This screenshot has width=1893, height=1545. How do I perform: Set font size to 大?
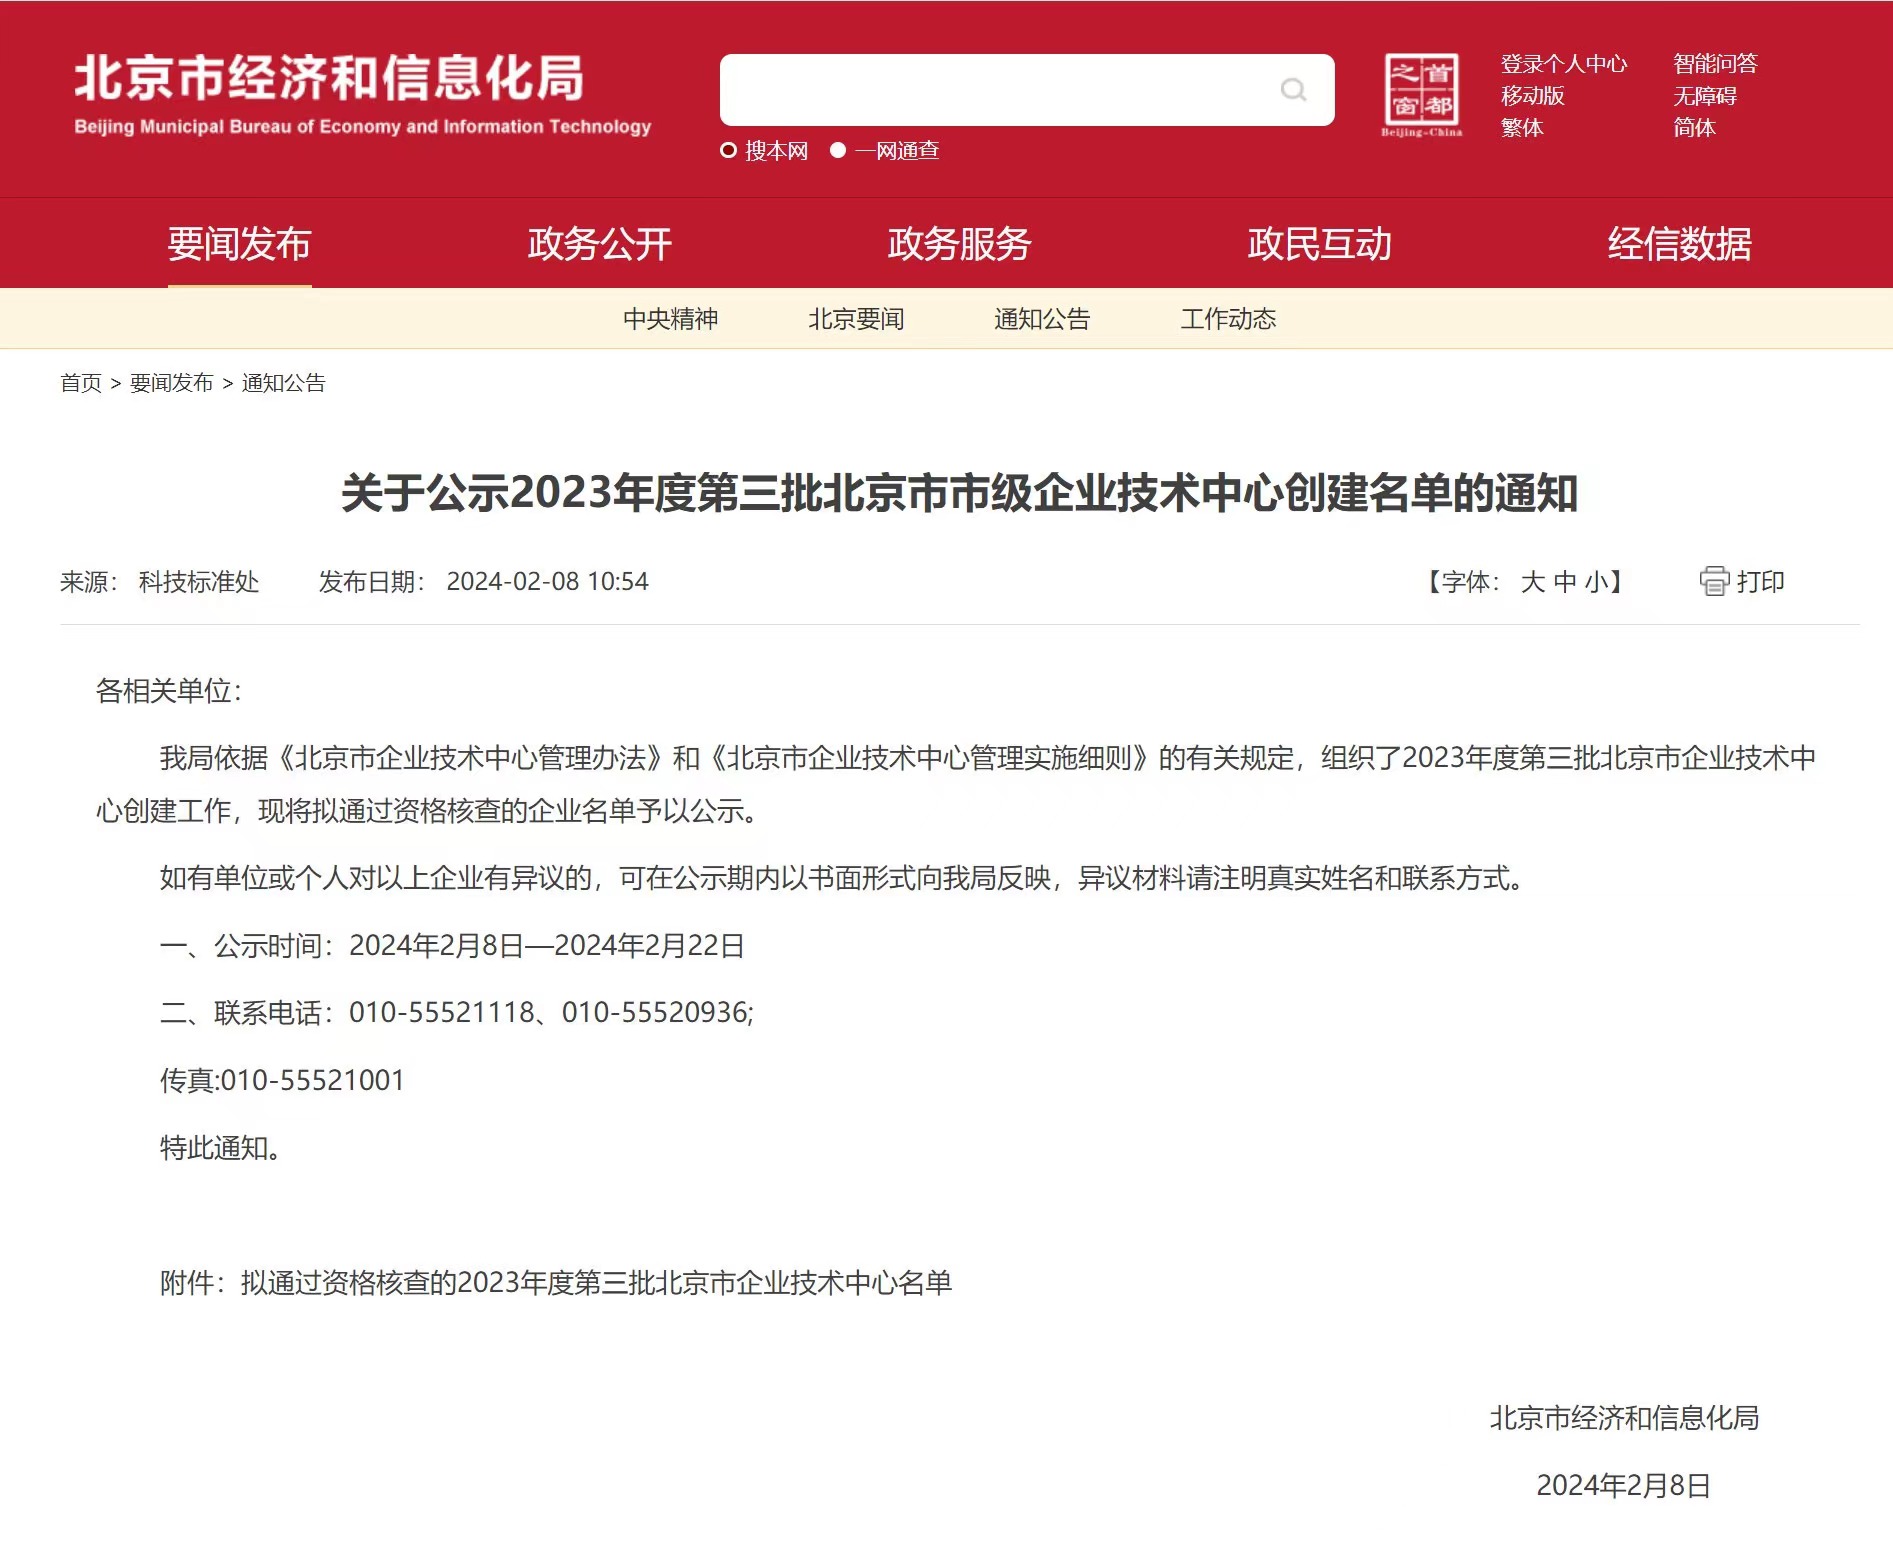1532,582
